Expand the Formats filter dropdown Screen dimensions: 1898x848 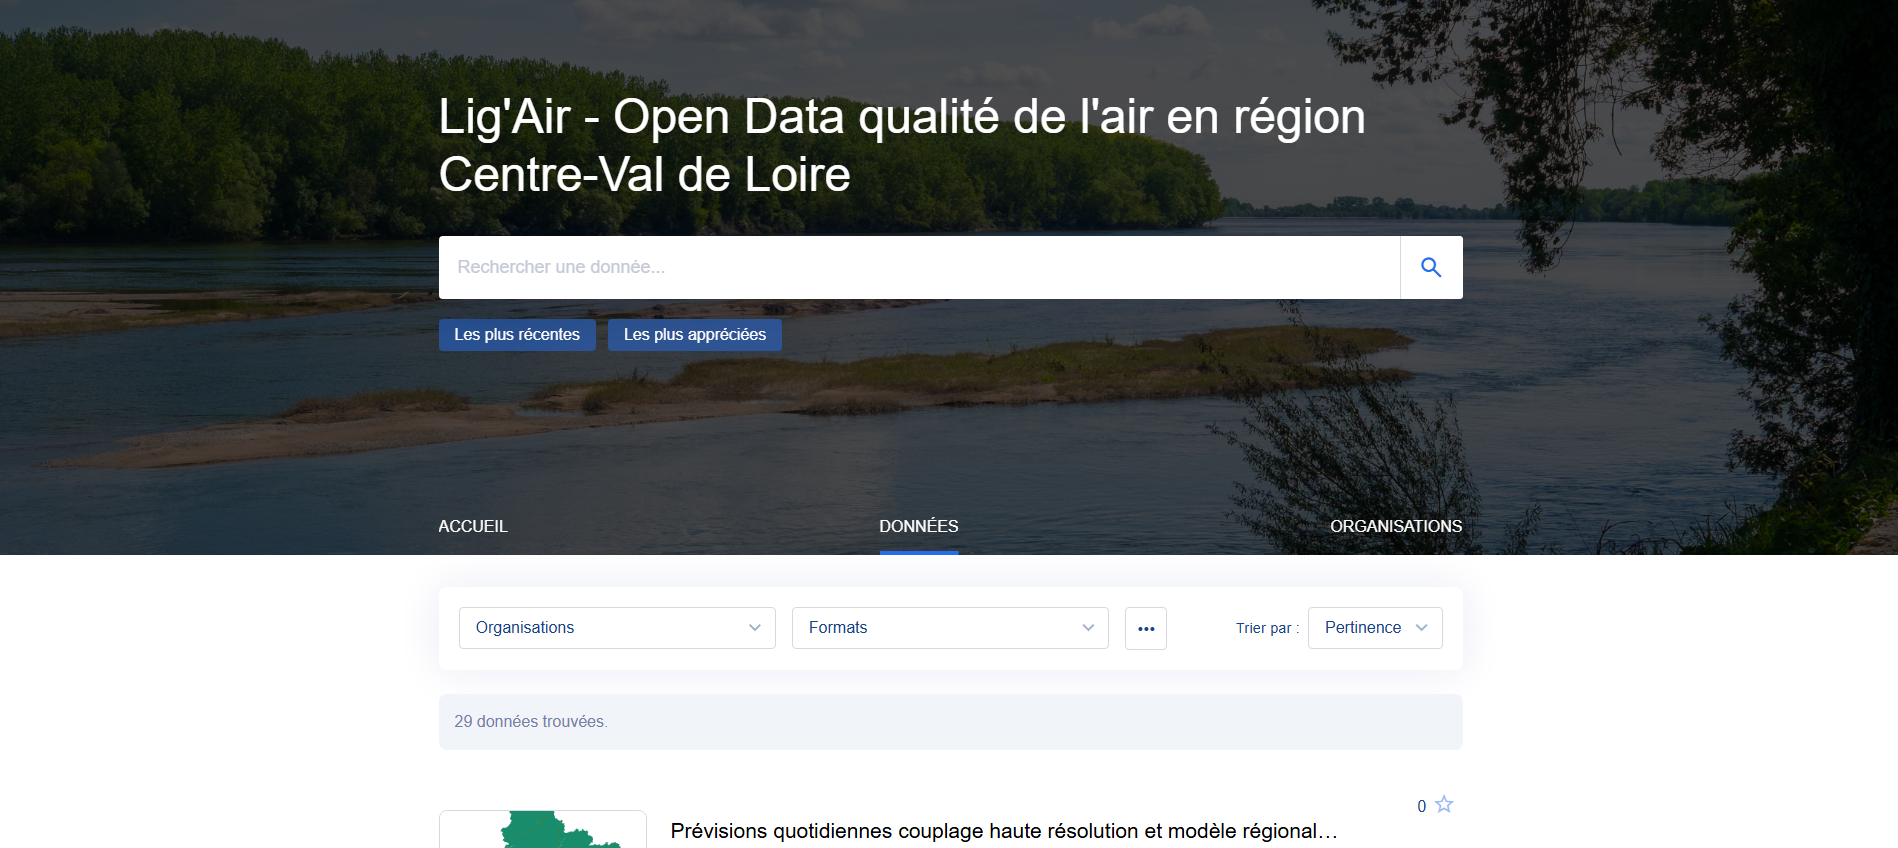coord(949,628)
